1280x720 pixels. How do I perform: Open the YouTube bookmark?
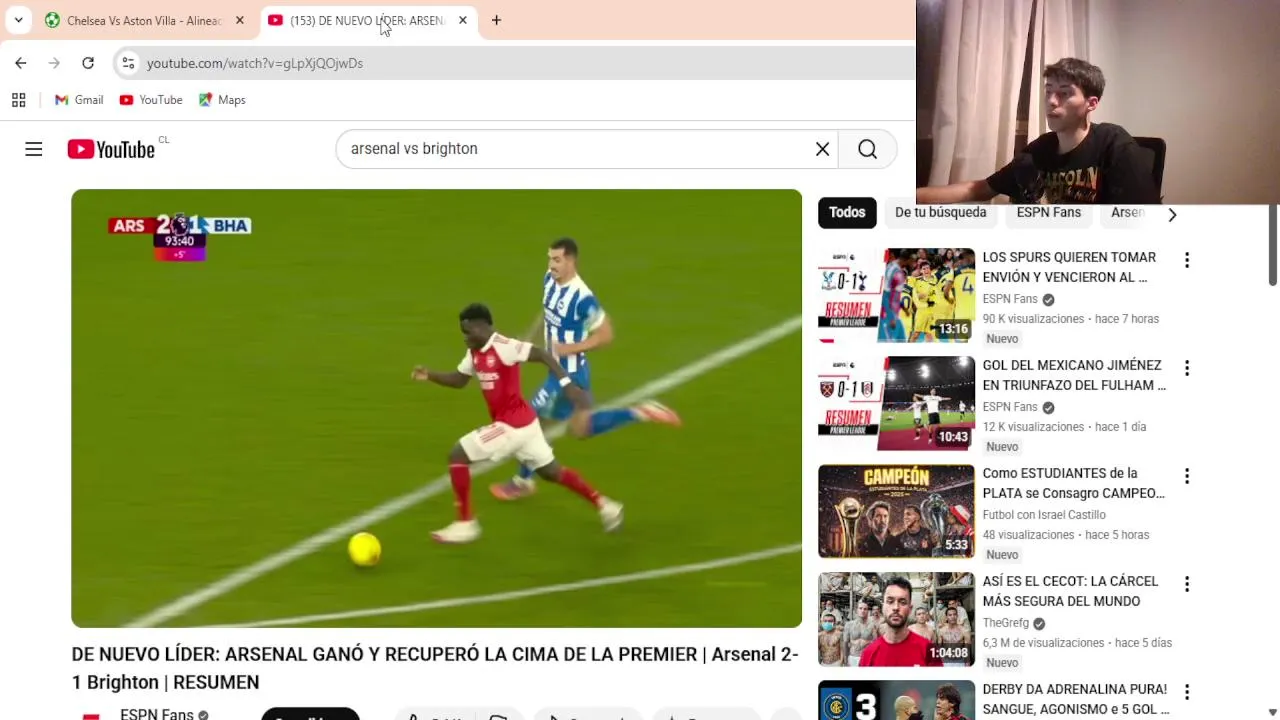pyautogui.click(x=151, y=100)
